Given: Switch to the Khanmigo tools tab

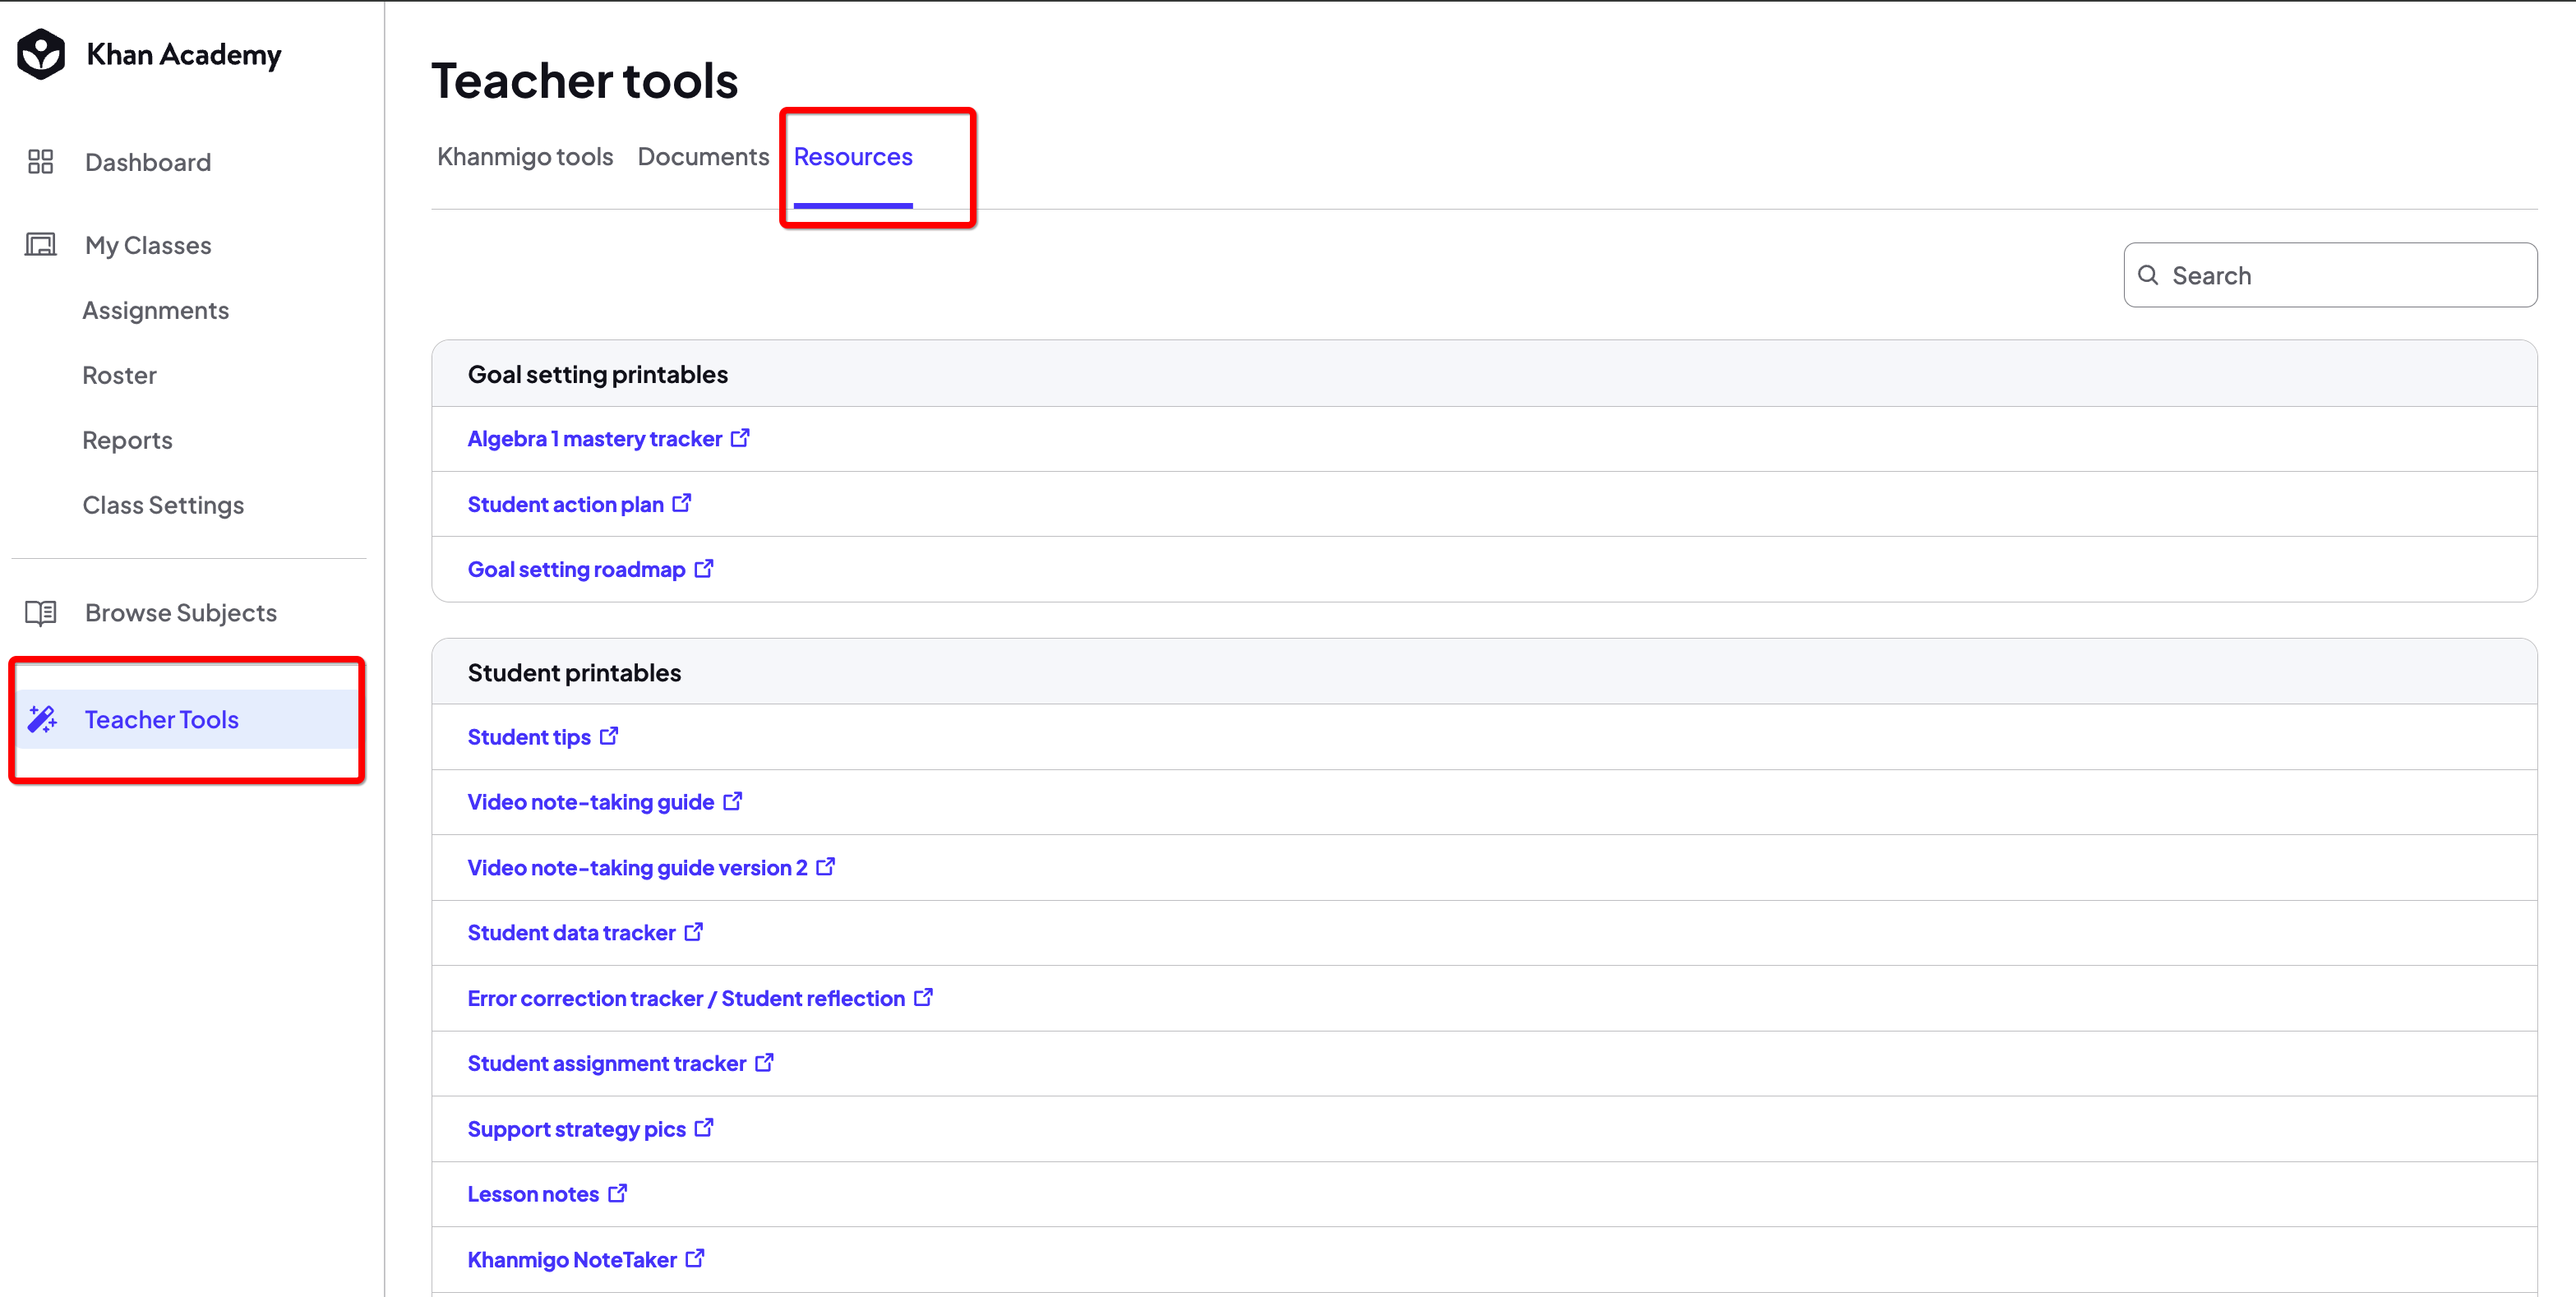Looking at the screenshot, I should click(525, 157).
